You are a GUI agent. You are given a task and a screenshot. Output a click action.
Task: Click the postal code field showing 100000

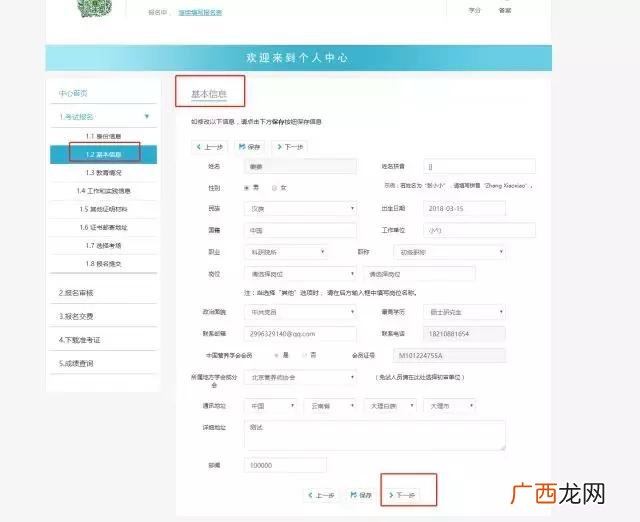pos(285,465)
